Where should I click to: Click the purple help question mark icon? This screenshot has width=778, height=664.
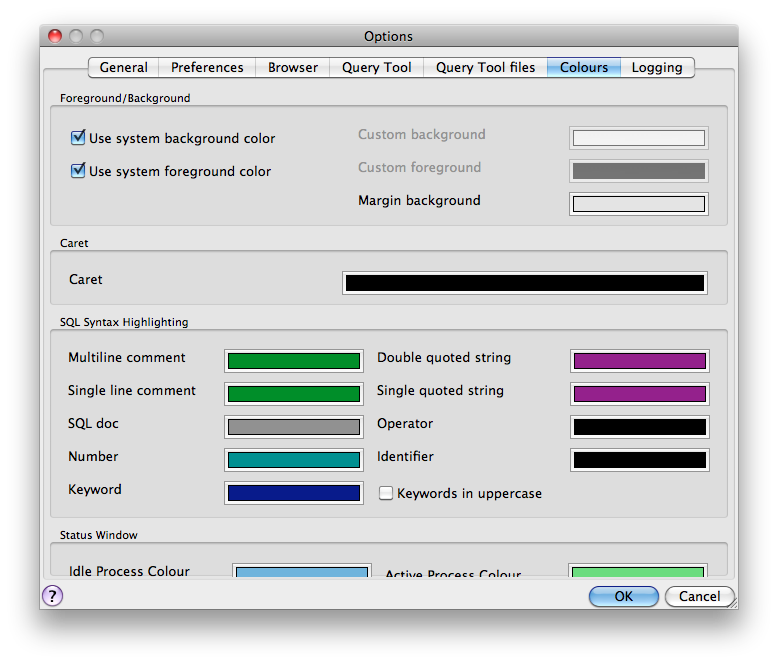(x=52, y=596)
